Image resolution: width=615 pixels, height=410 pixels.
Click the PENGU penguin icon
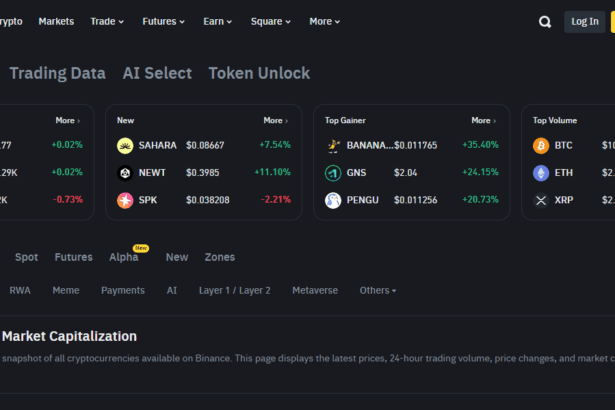333,200
